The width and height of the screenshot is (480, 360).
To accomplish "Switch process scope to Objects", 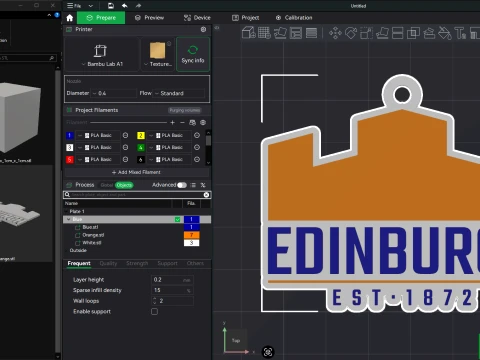I will [124, 185].
